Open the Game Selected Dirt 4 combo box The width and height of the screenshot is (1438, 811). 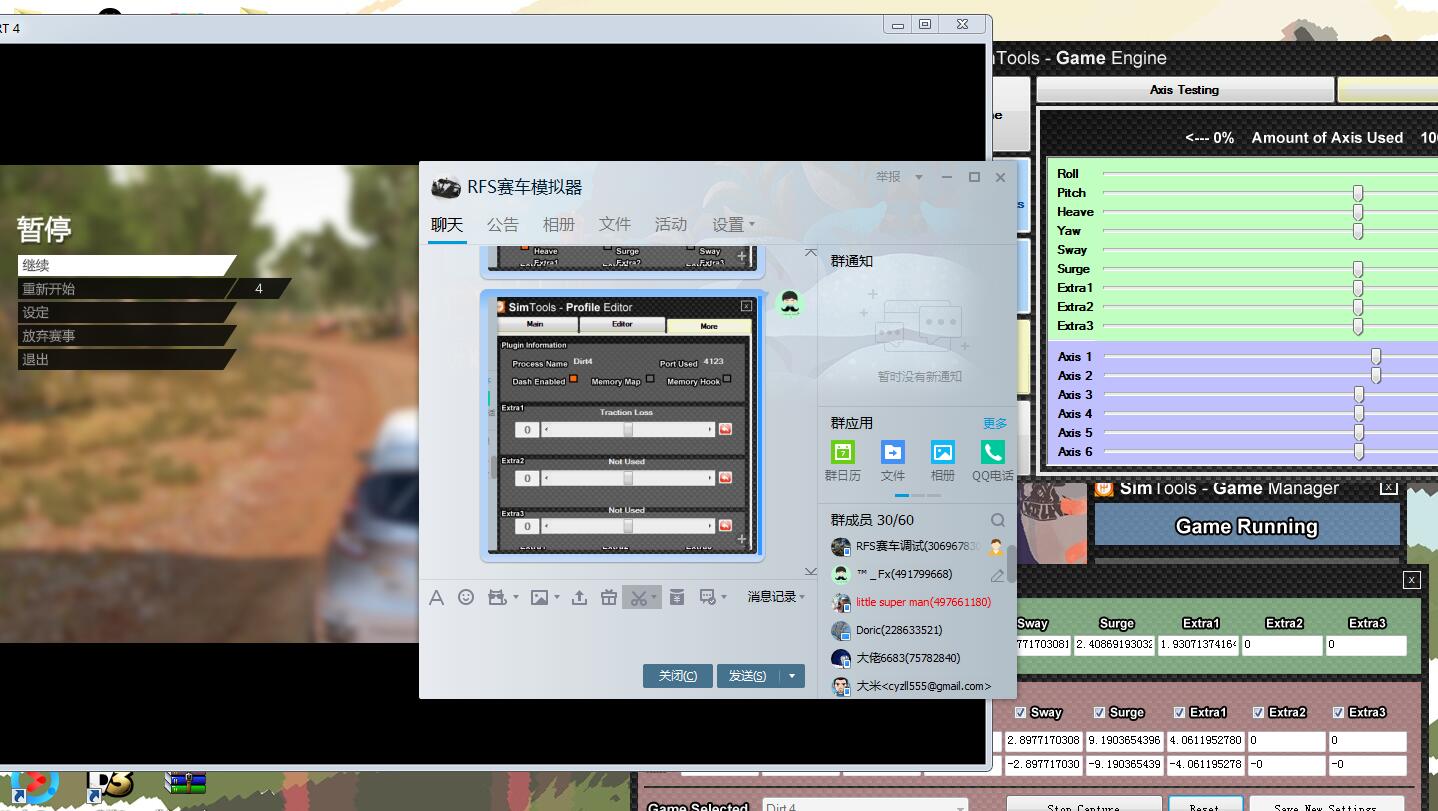(x=864, y=806)
